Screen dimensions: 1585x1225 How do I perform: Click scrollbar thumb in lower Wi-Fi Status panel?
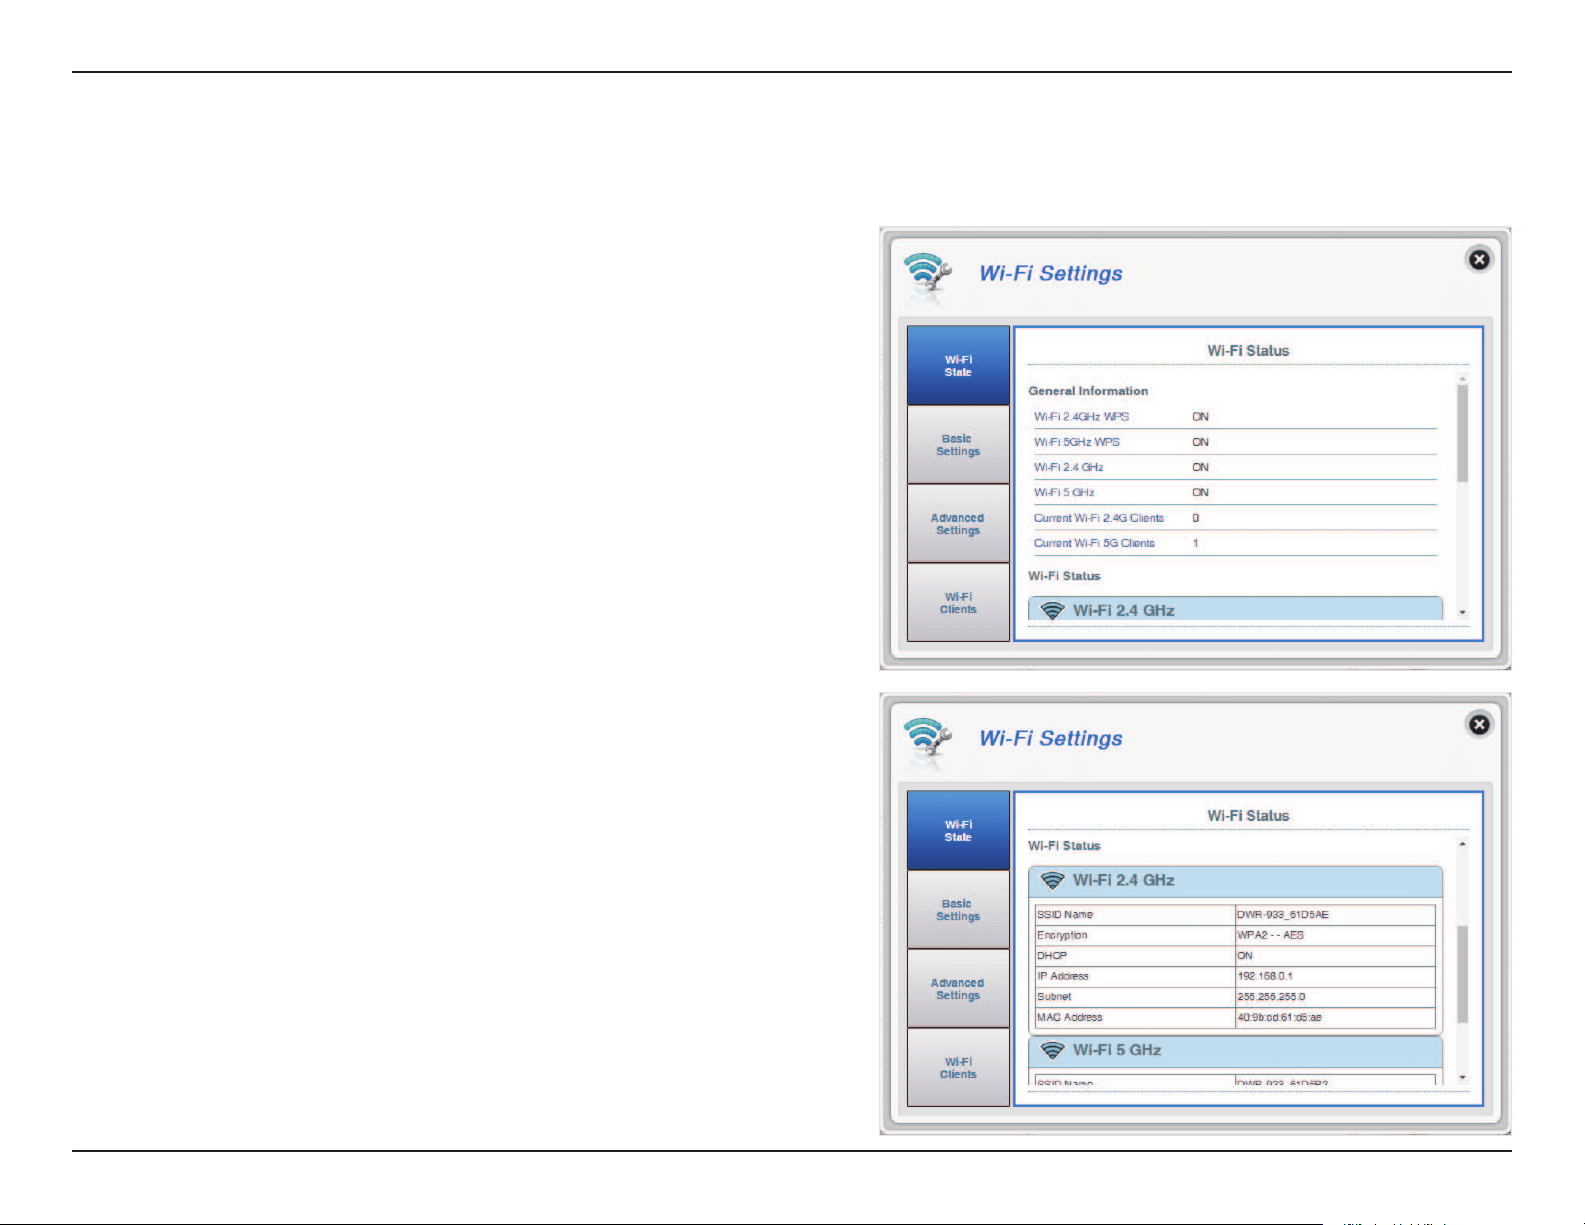coord(1462,974)
